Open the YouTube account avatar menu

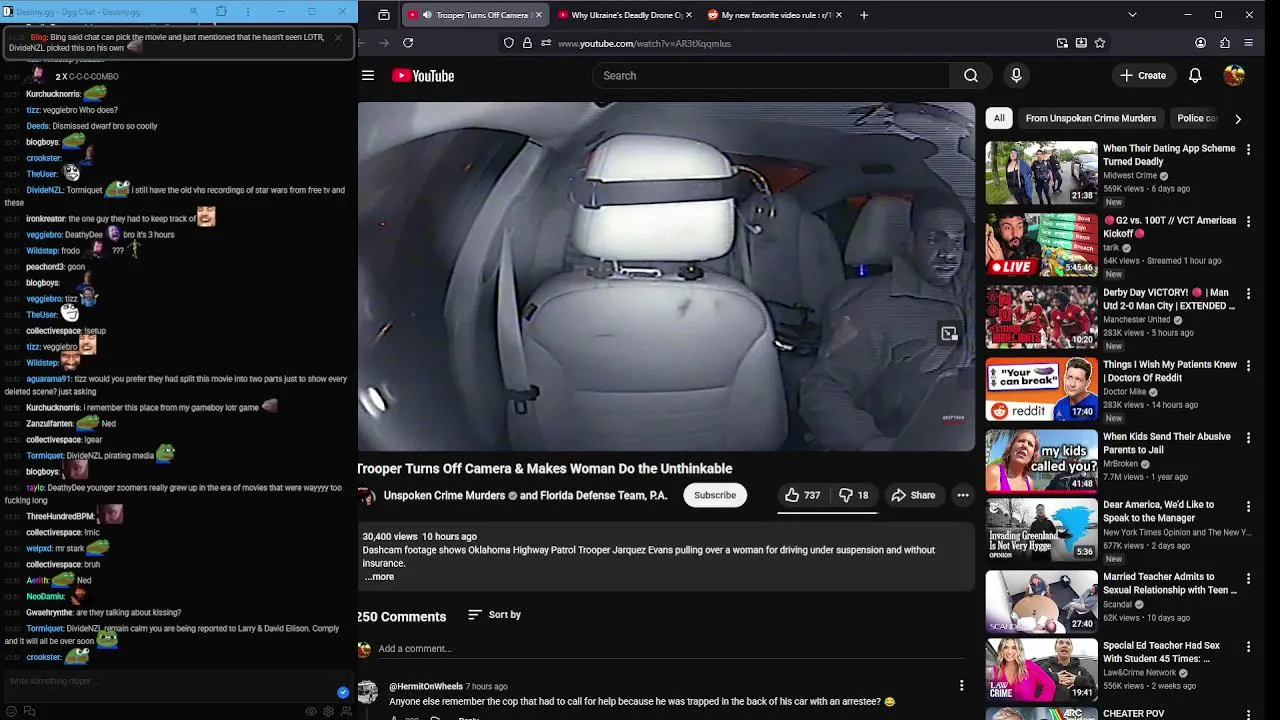(1234, 76)
